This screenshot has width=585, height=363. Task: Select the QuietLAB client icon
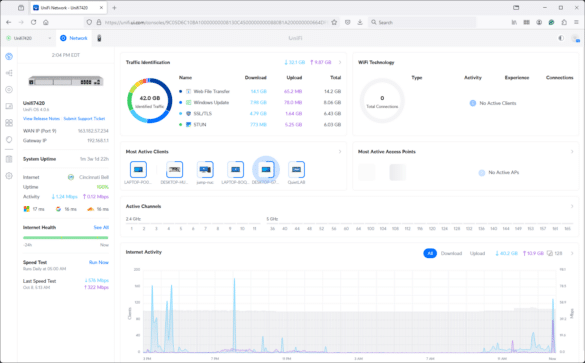[x=296, y=170]
